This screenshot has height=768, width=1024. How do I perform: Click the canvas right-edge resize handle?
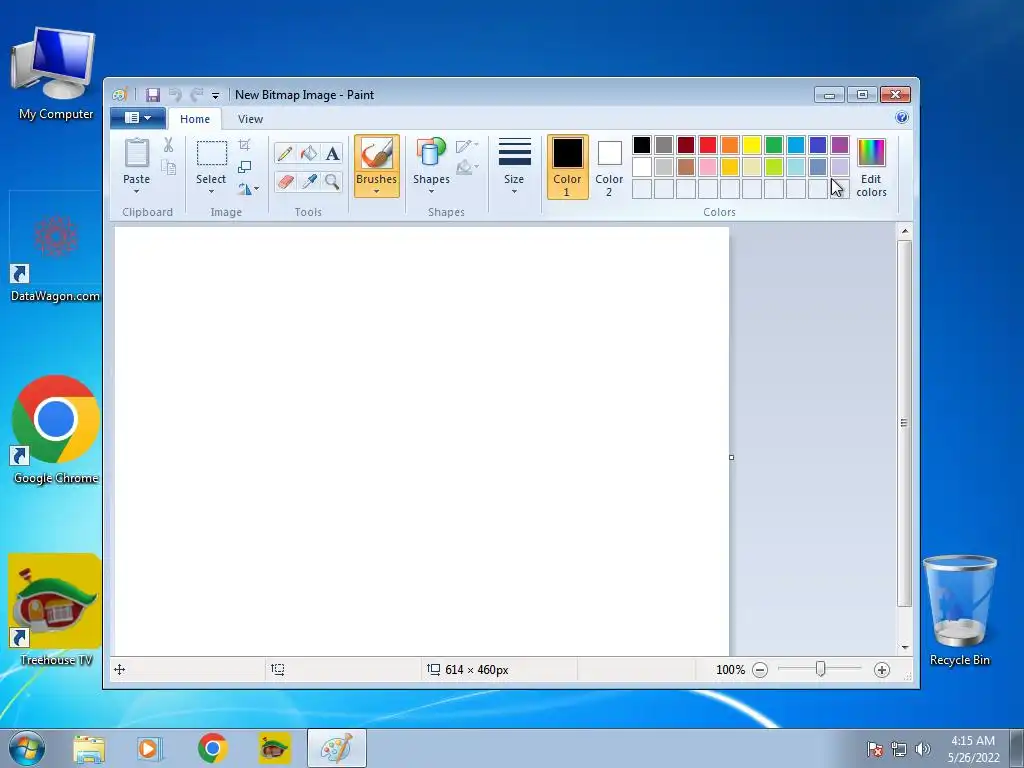[x=731, y=457]
